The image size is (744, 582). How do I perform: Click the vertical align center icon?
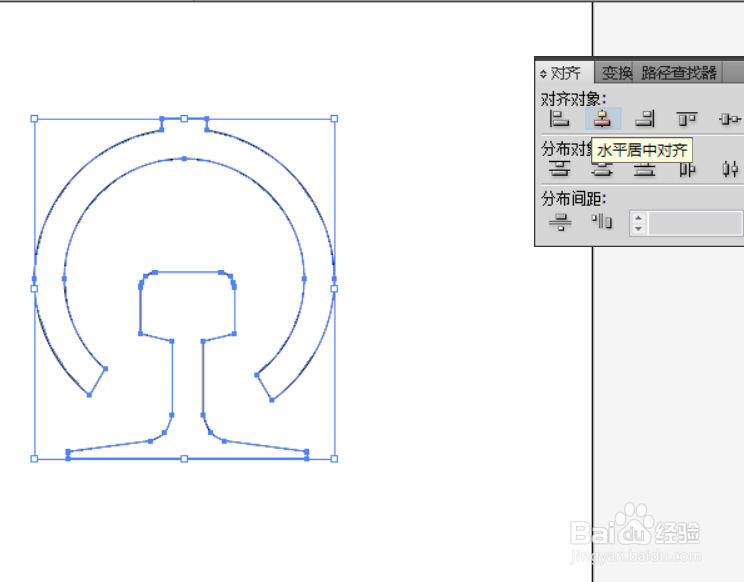730,118
